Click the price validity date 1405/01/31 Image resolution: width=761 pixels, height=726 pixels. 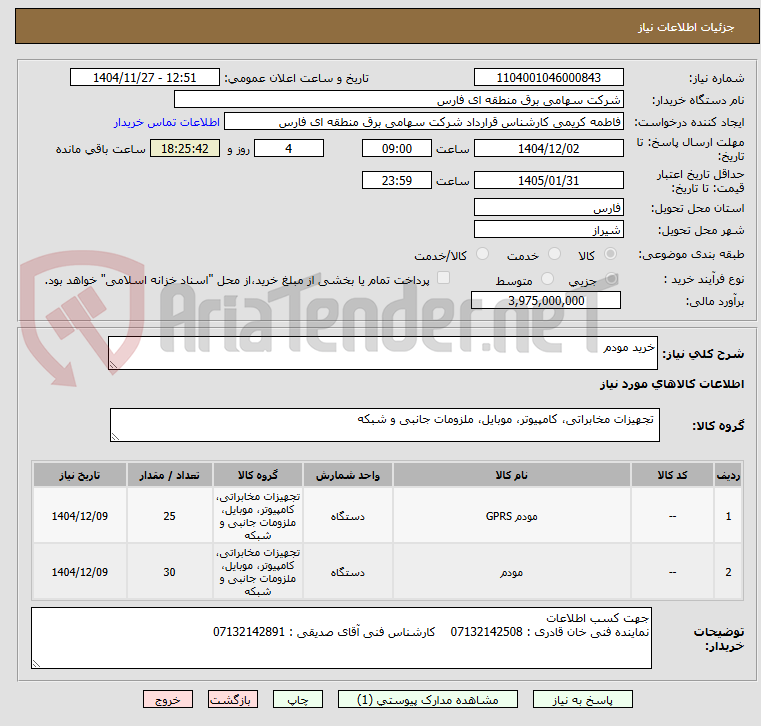pyautogui.click(x=548, y=181)
